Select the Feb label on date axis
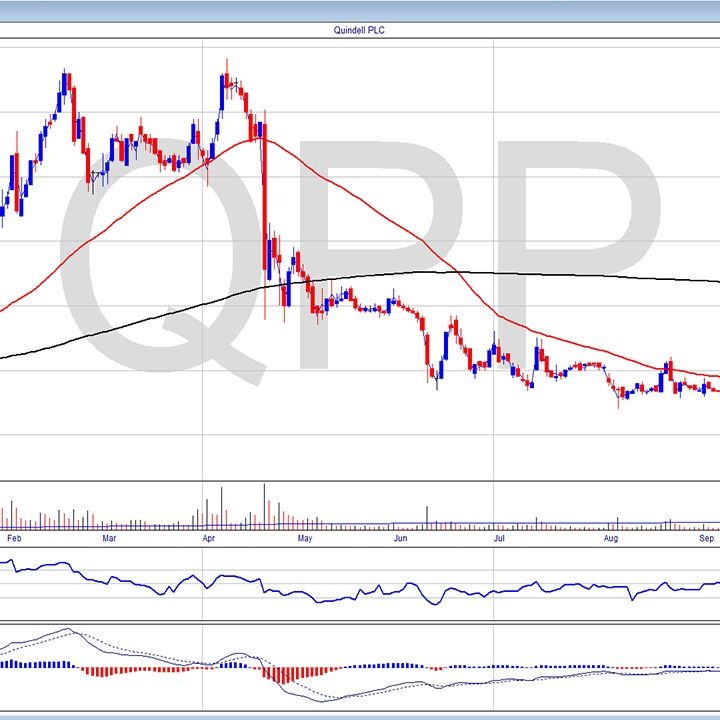This screenshot has height=720, width=720. pos(14,537)
